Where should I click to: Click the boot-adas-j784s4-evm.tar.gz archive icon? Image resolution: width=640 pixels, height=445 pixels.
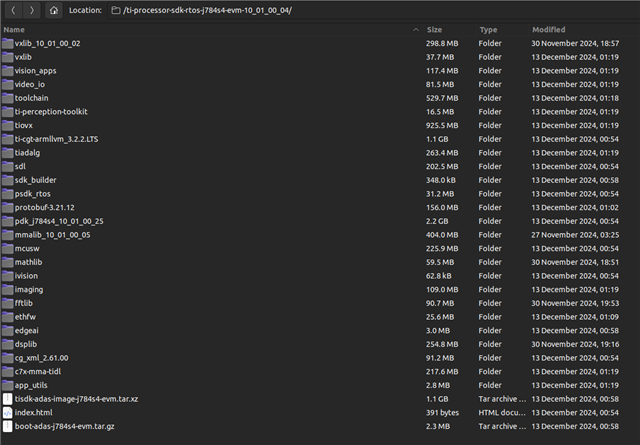tap(8, 426)
